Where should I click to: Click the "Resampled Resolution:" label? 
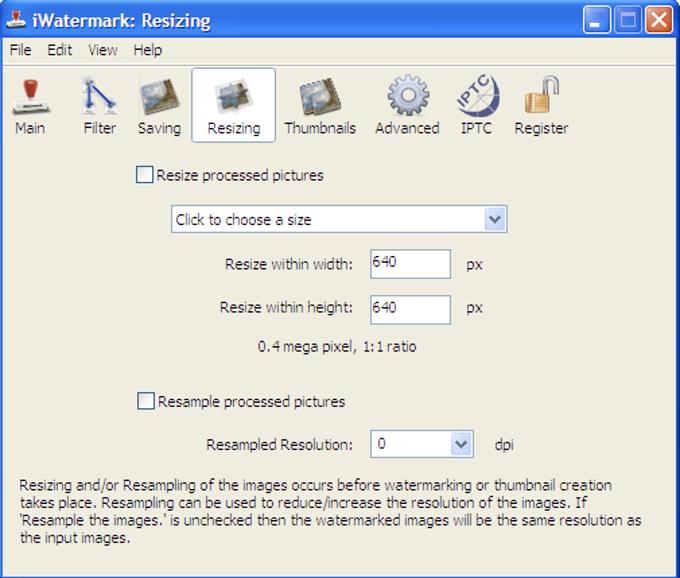pos(280,445)
